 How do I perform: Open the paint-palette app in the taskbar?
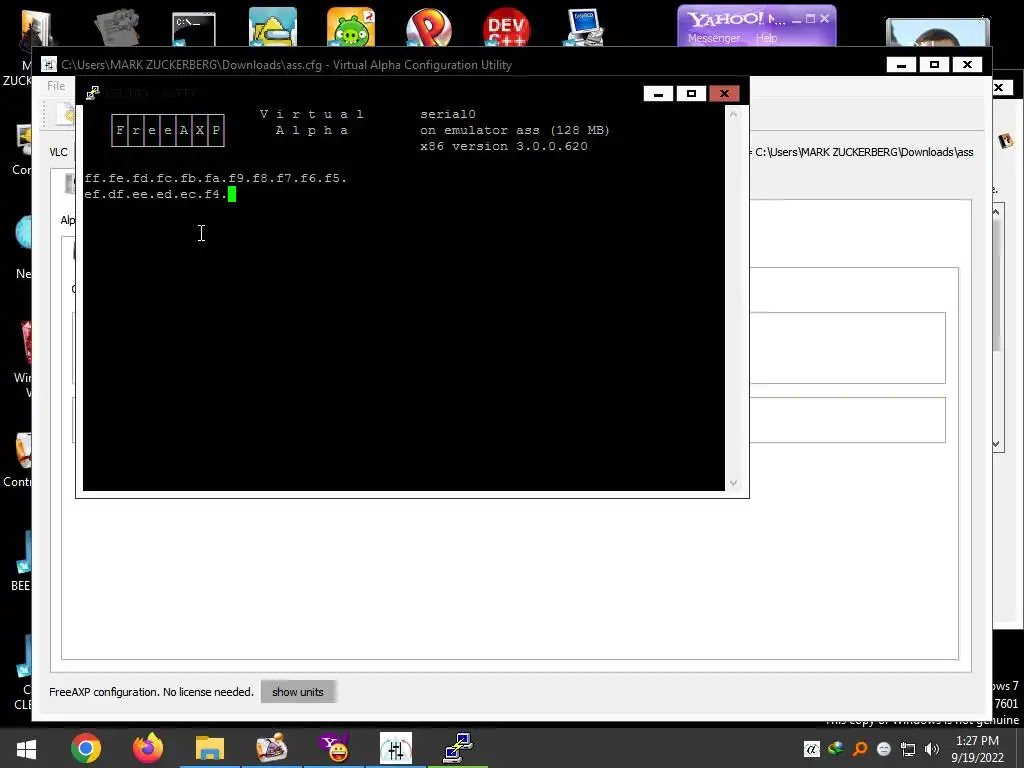pyautogui.click(x=272, y=748)
